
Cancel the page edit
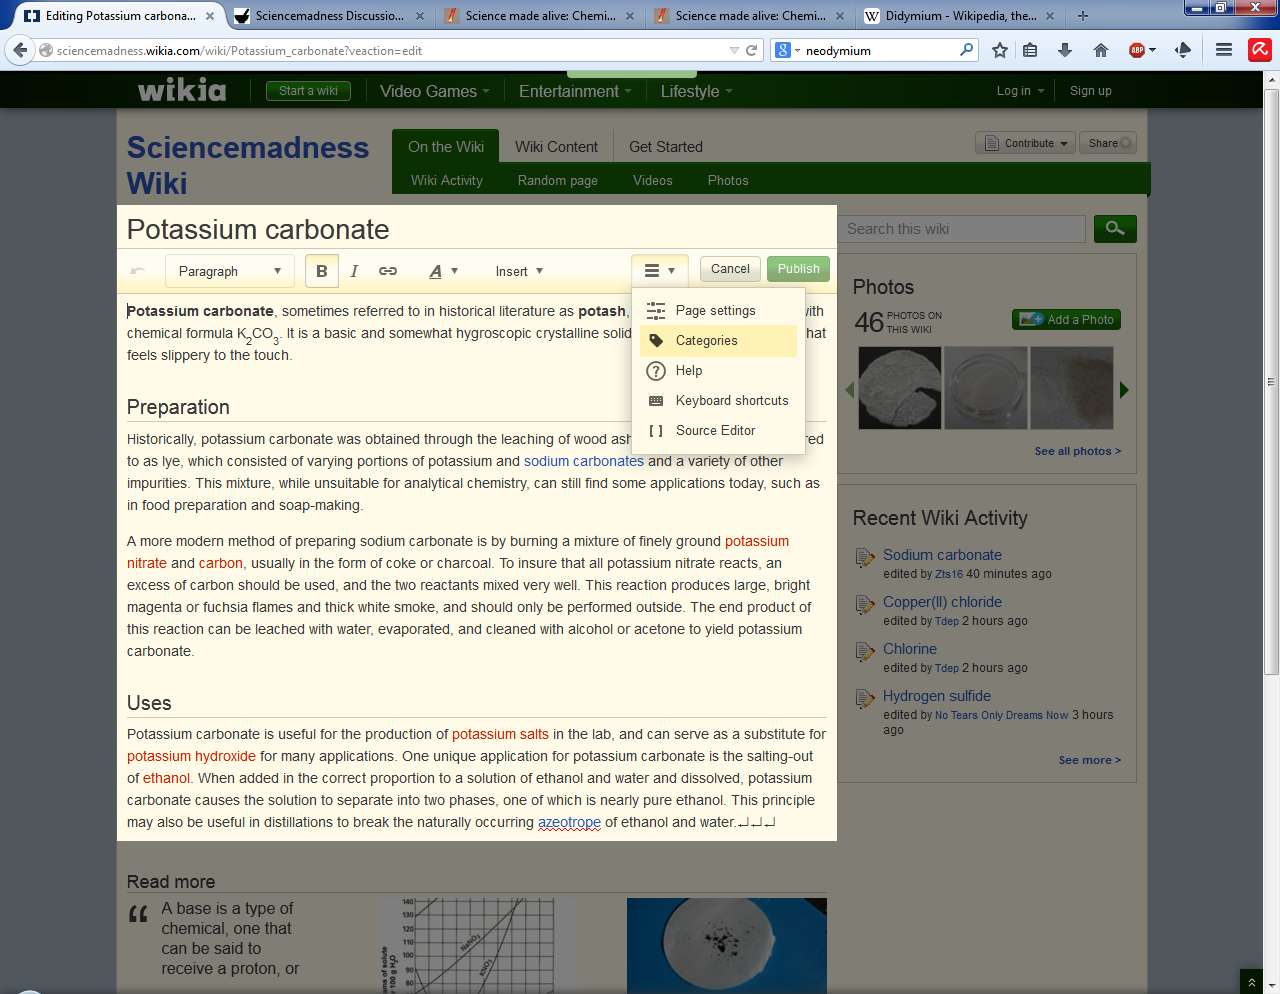coord(730,269)
